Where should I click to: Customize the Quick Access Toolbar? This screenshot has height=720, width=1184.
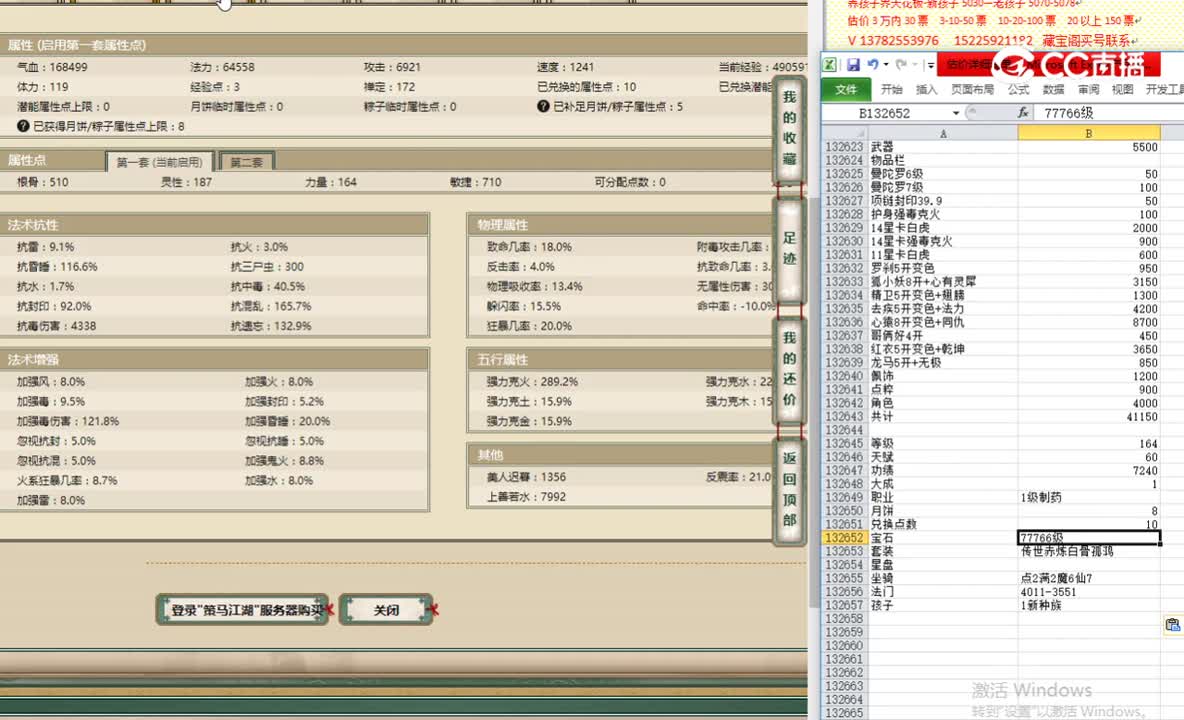coord(930,66)
